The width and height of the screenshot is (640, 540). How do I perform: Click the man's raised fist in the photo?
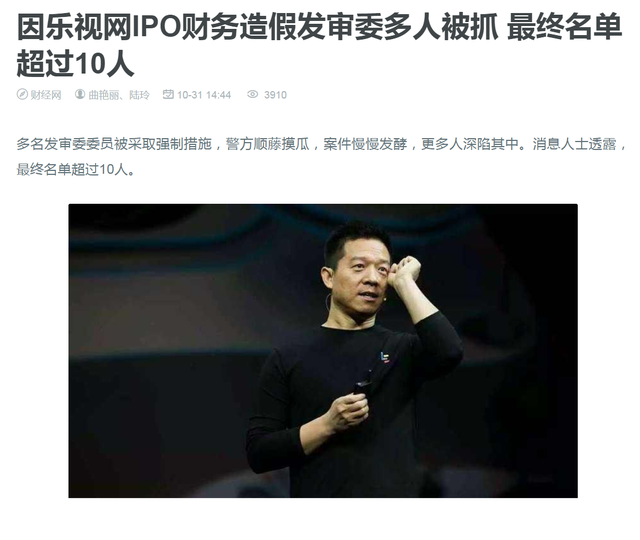point(404,270)
